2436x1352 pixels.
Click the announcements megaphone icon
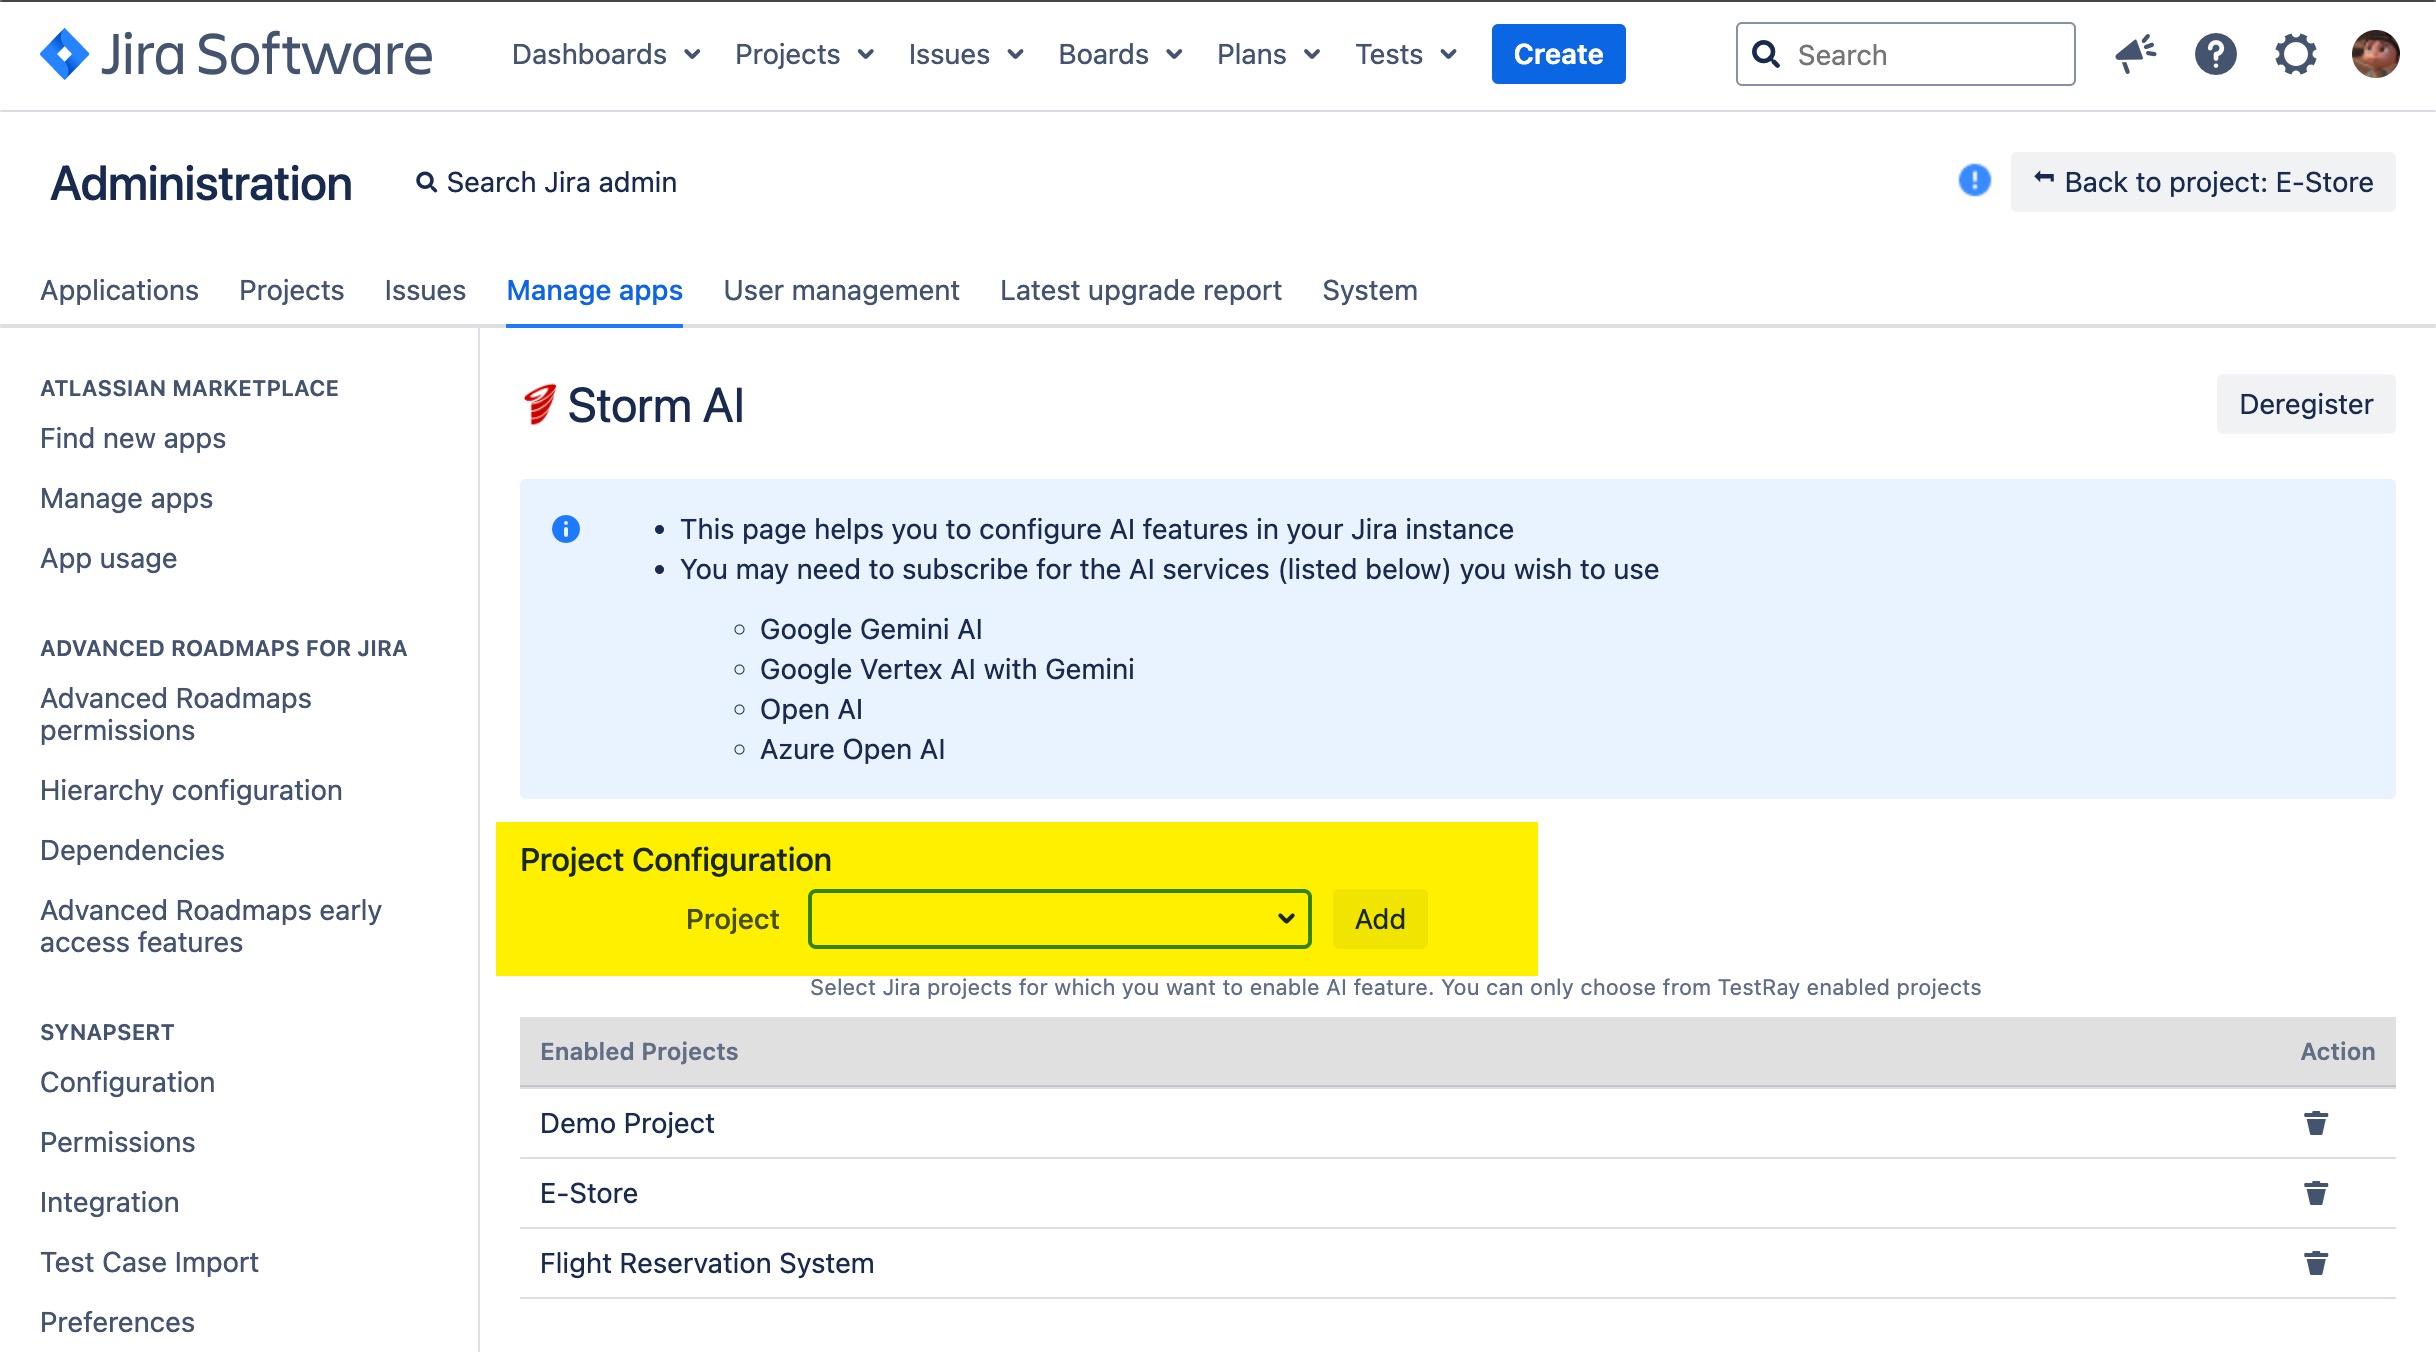2136,55
